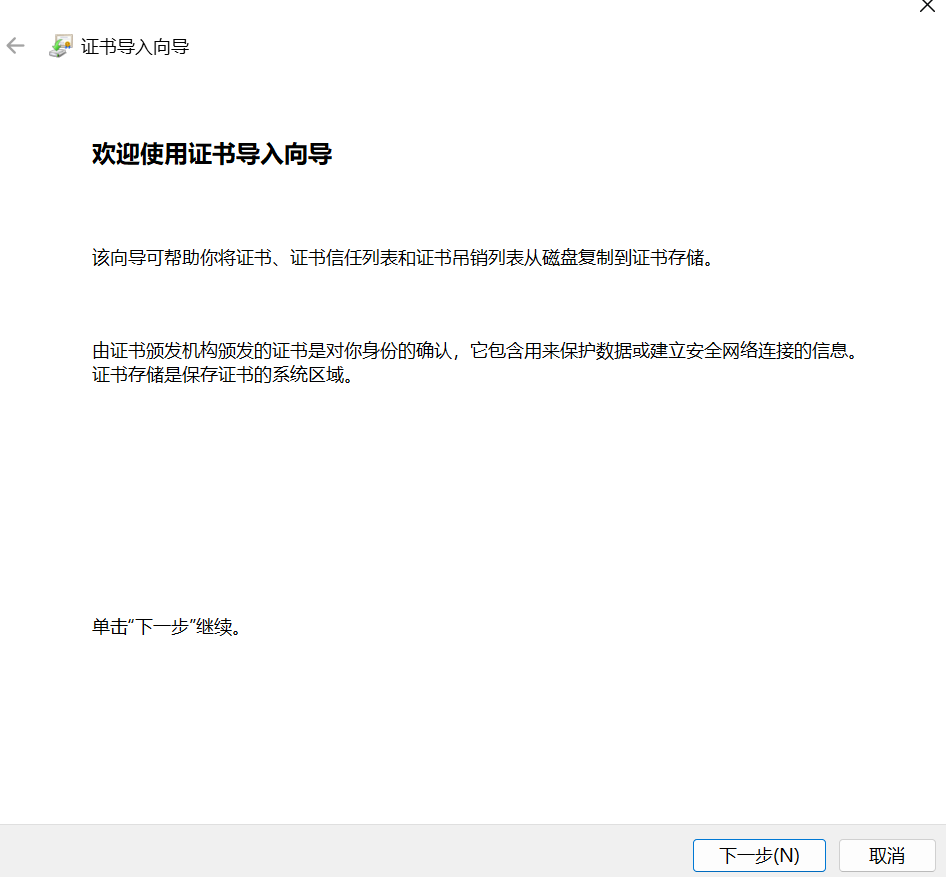Go back using the back arrow
The width and height of the screenshot is (946, 877).
[x=16, y=46]
